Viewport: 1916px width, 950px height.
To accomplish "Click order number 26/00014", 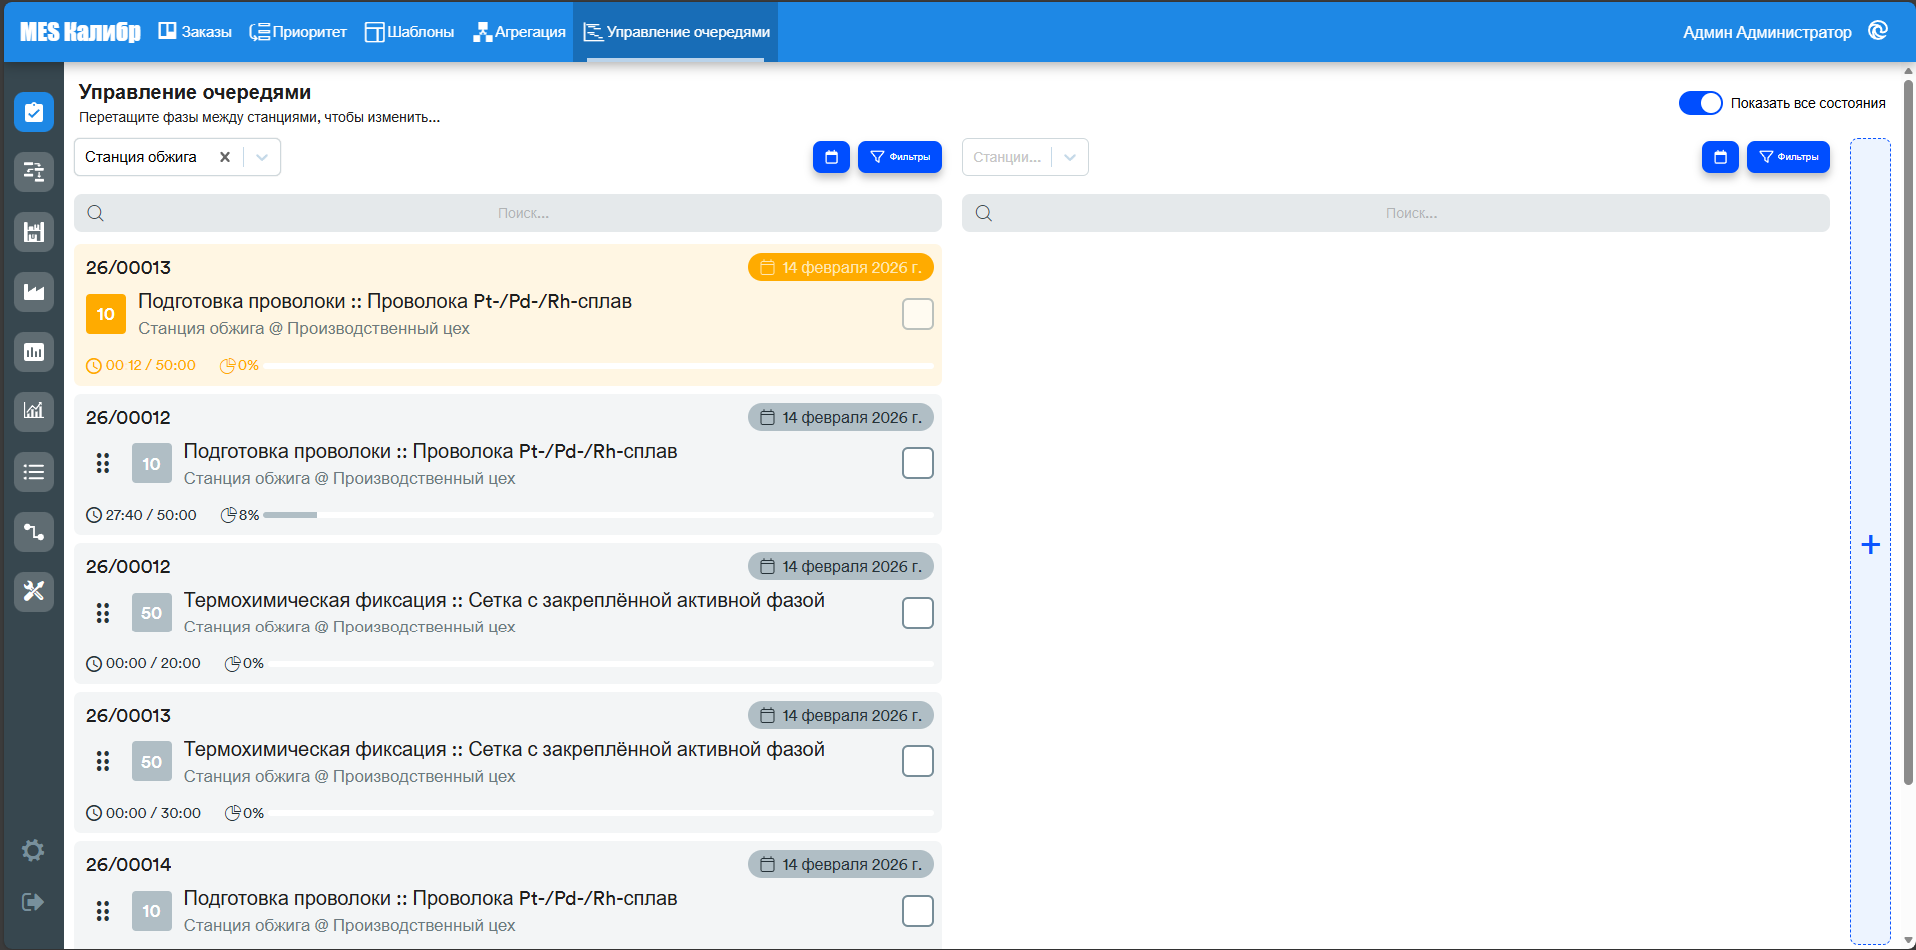I will tap(128, 864).
